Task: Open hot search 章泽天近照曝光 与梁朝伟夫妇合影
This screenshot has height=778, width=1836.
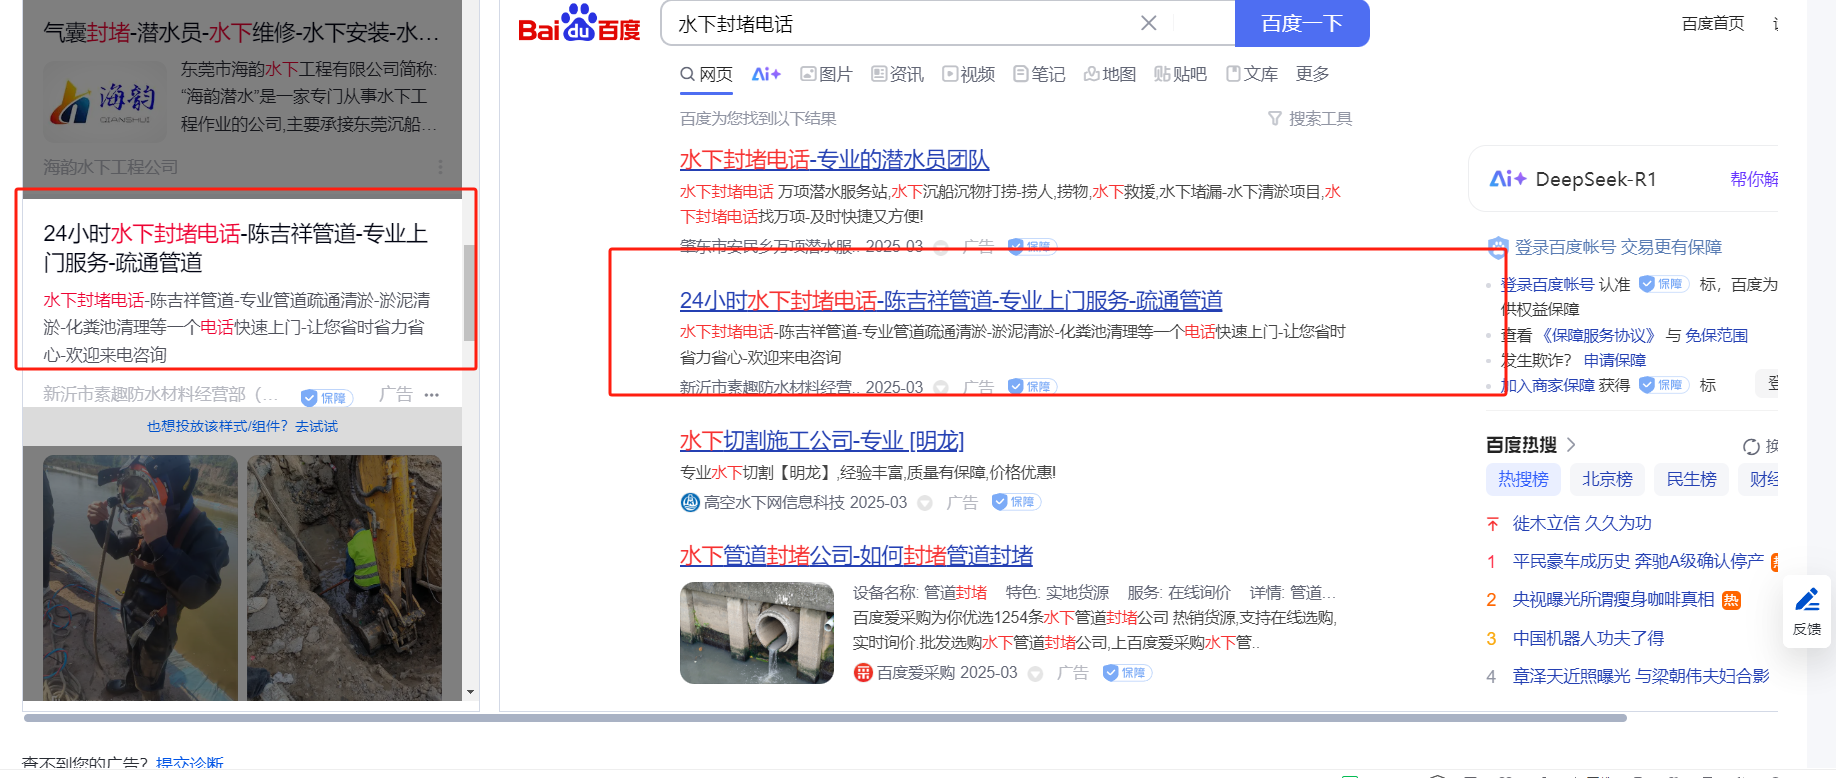Action: point(1641,677)
